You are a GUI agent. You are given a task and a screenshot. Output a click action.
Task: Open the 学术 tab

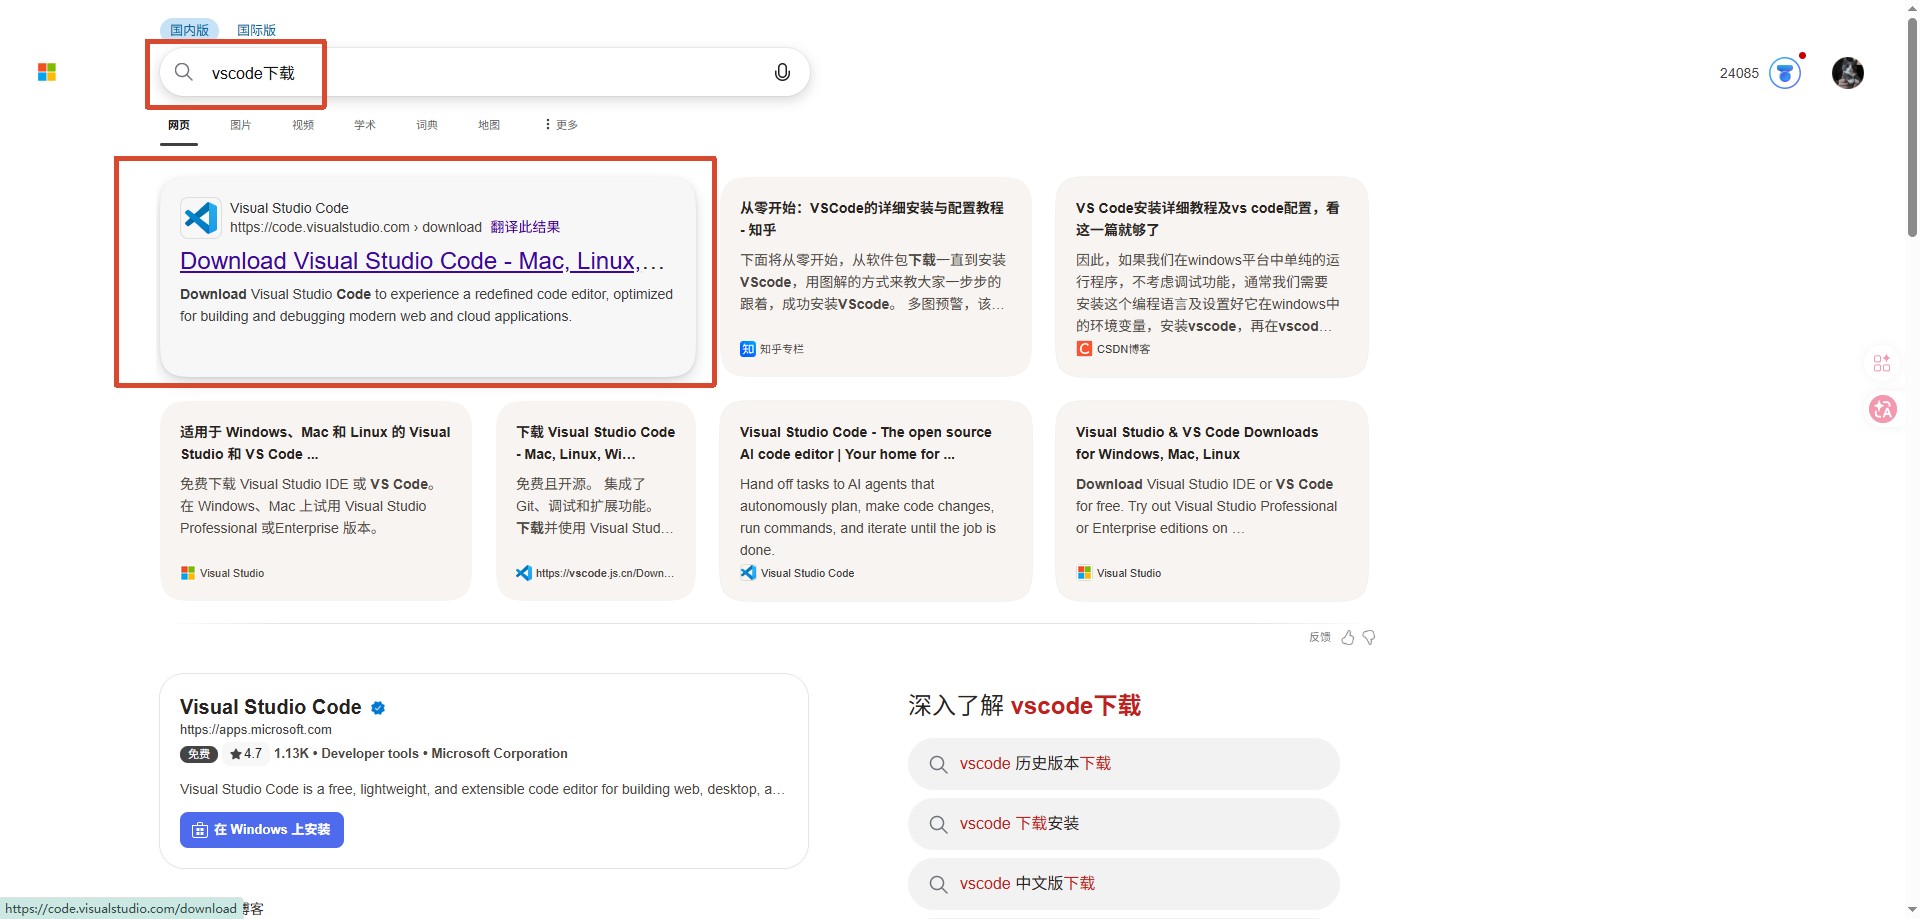(365, 125)
